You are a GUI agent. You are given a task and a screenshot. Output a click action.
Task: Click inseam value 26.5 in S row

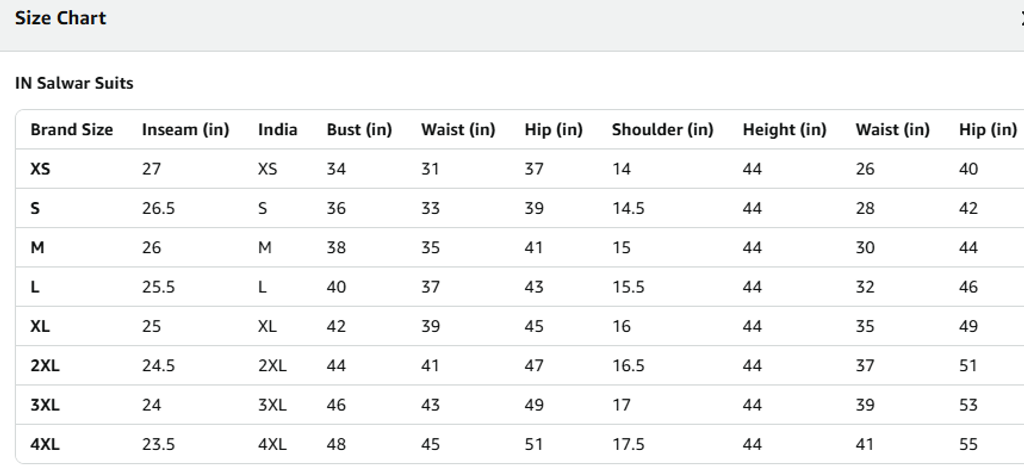click(158, 209)
